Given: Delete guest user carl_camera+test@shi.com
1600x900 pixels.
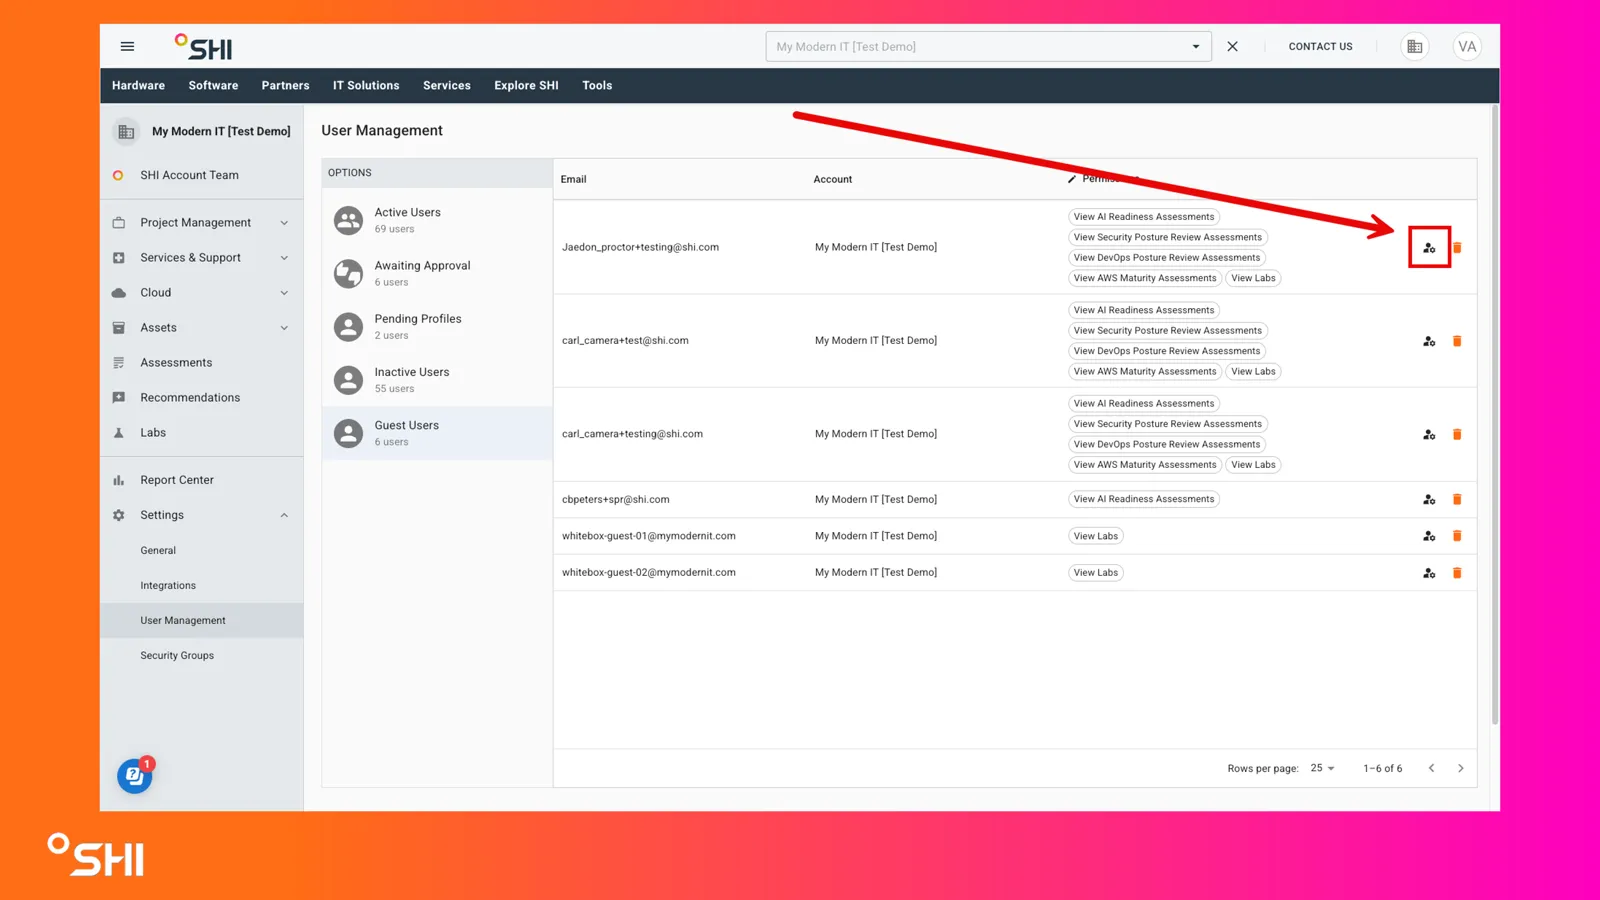Looking at the screenshot, I should click(1457, 341).
